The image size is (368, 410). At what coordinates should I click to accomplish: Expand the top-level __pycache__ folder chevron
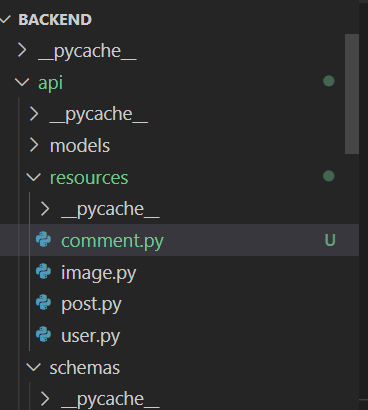22,50
